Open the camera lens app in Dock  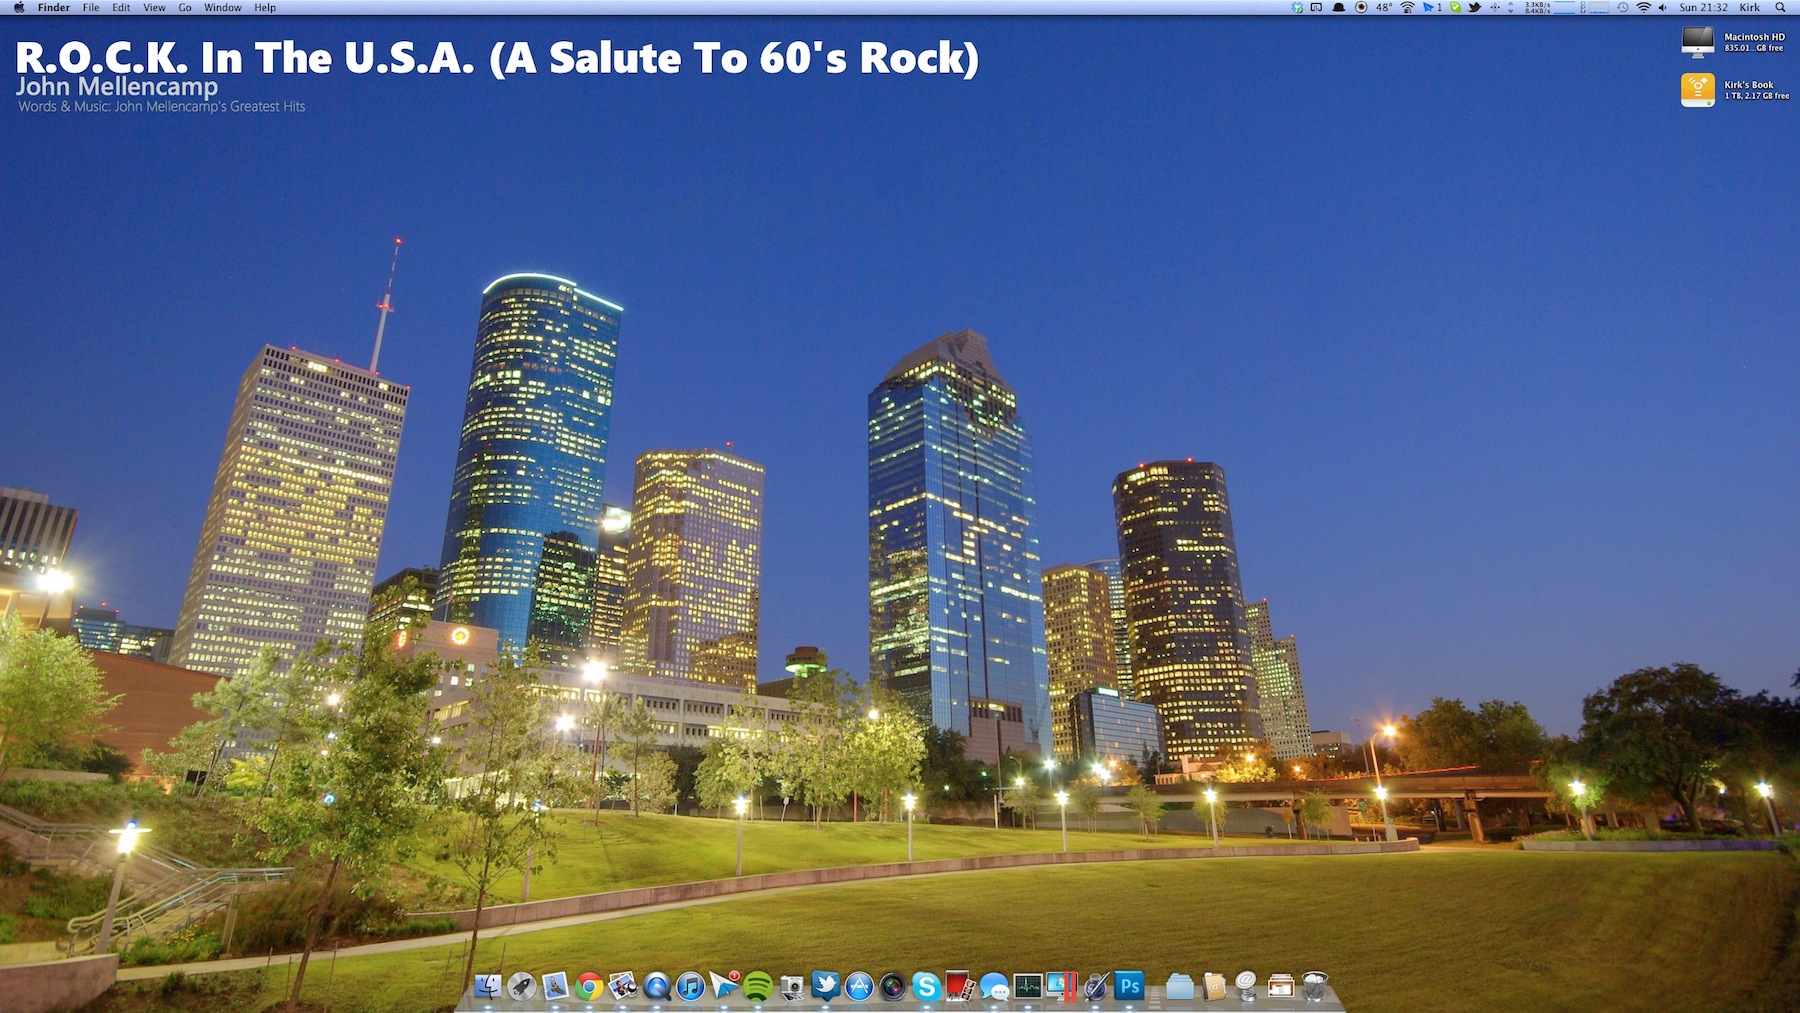pos(893,987)
